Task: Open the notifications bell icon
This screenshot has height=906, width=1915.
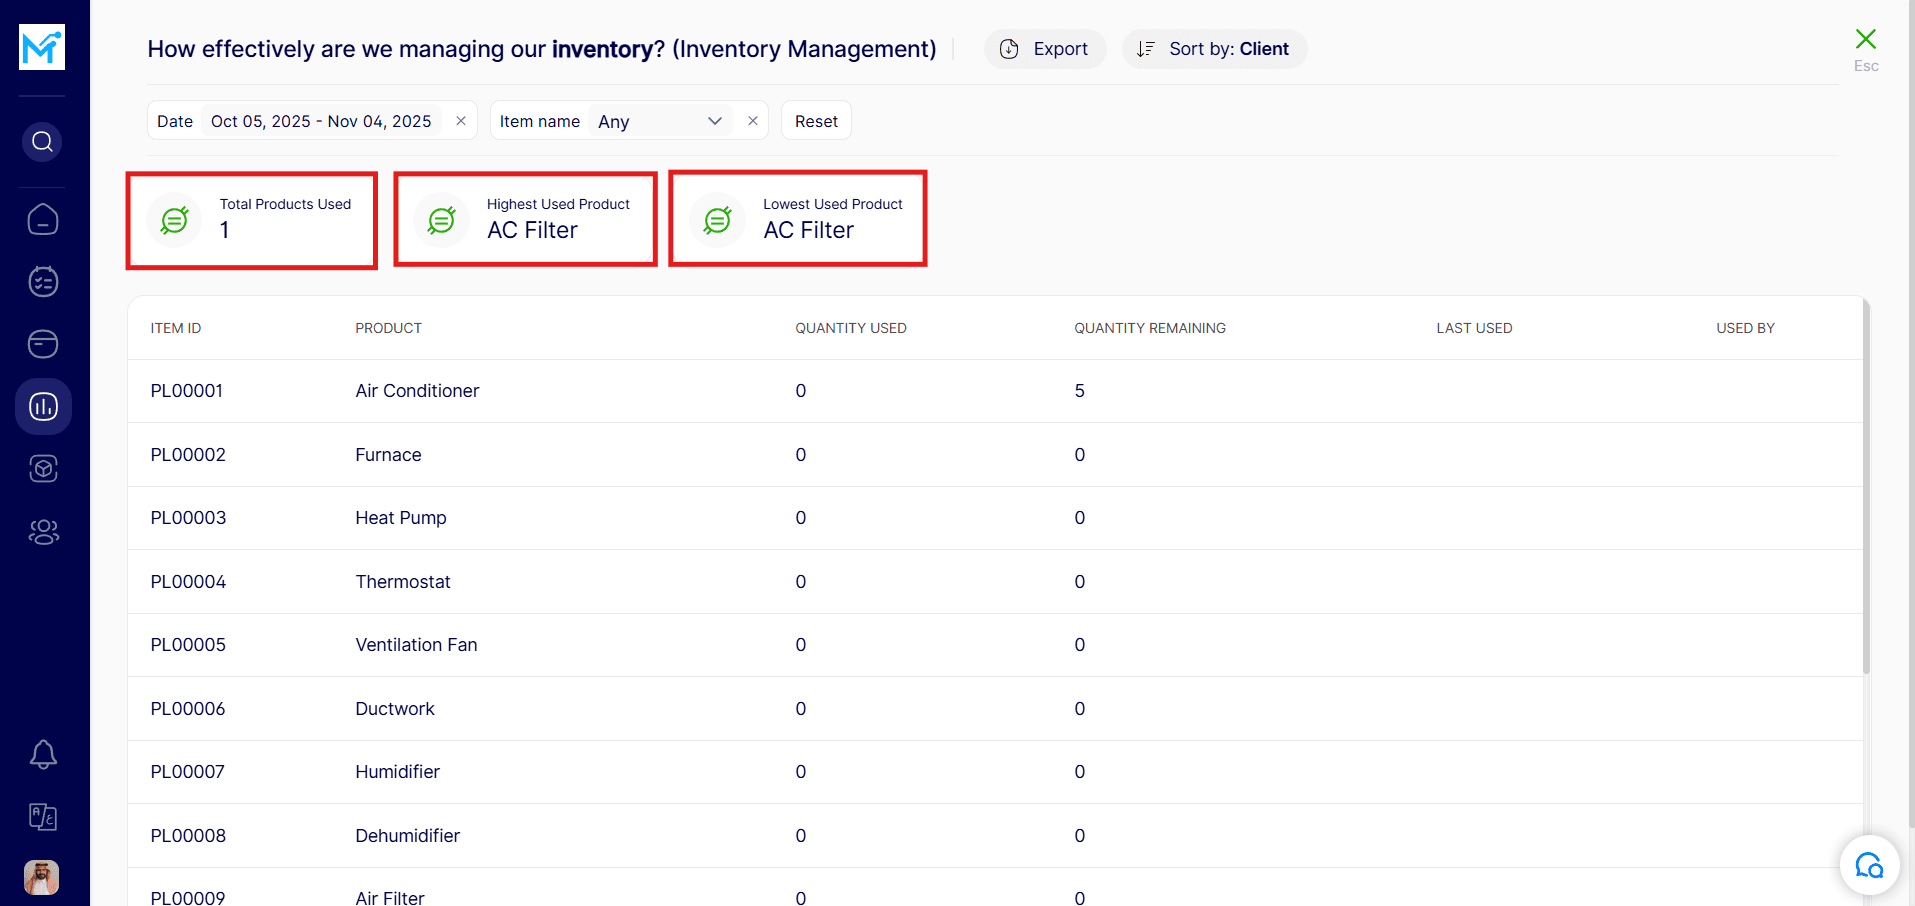Action: coord(43,754)
